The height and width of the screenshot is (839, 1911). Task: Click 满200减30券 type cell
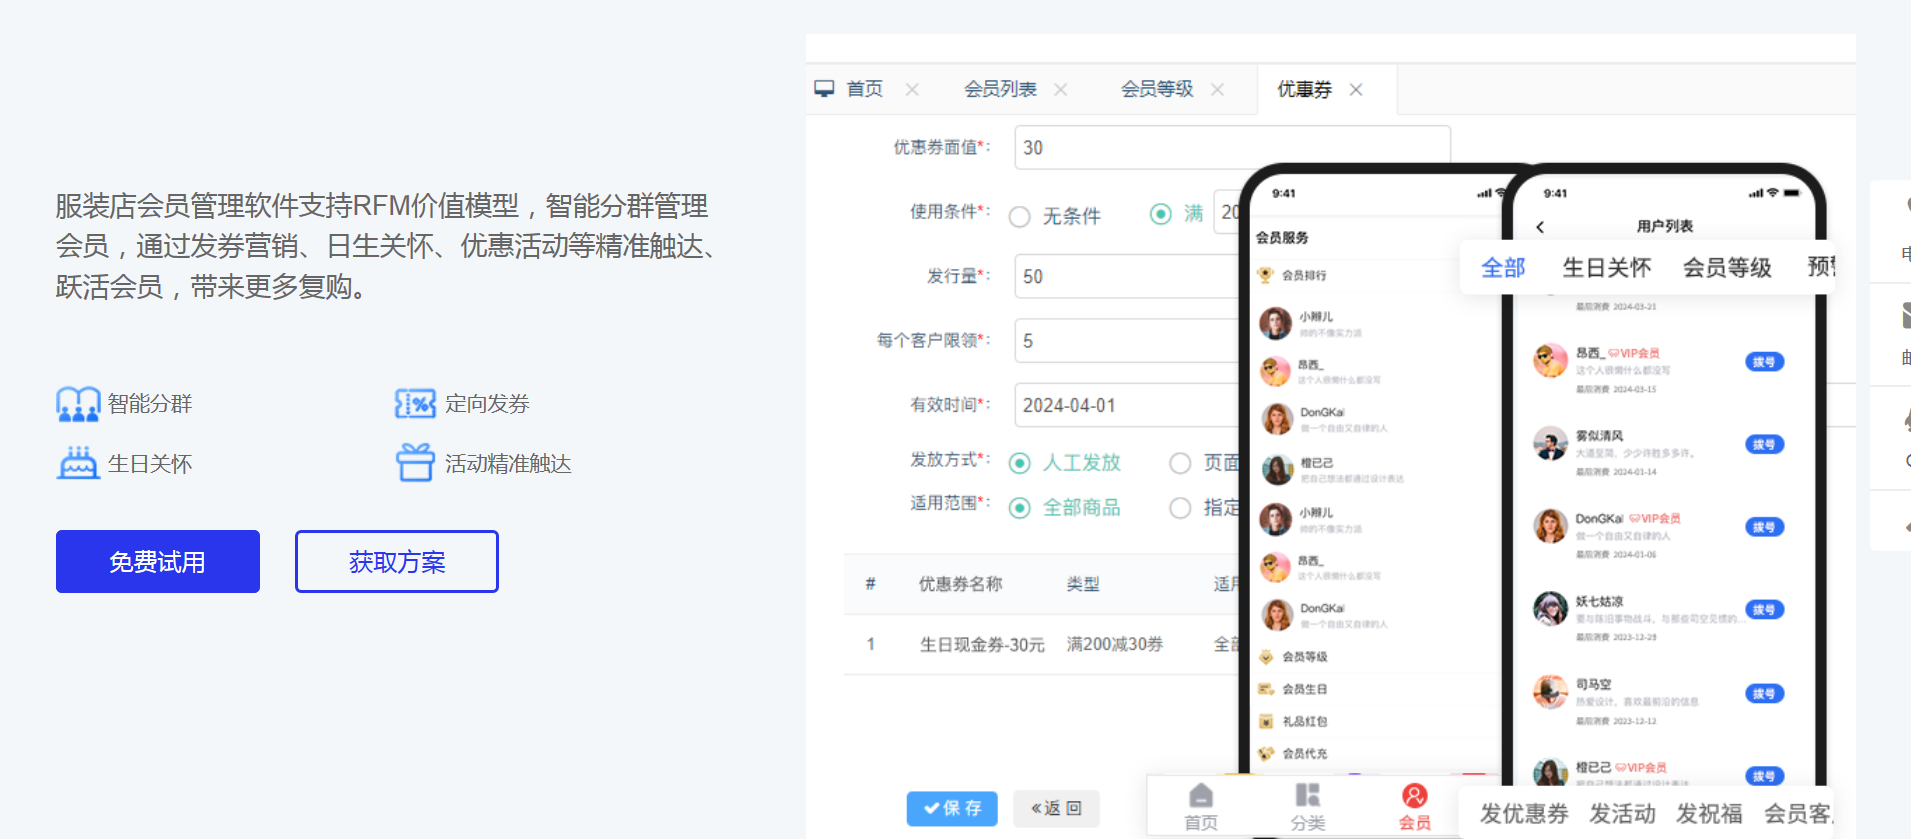pyautogui.click(x=1115, y=645)
